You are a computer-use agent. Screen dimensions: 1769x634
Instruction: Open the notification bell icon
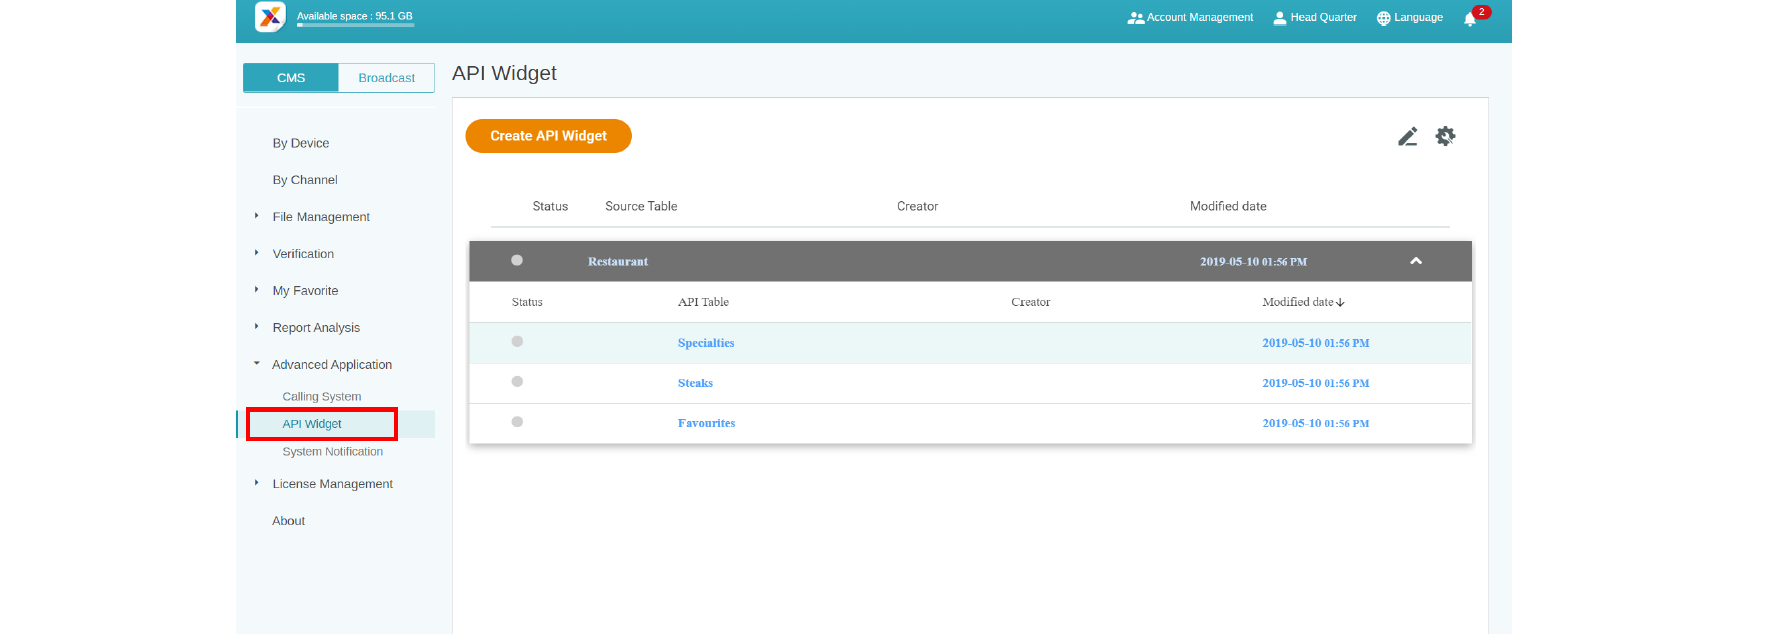point(1469,19)
